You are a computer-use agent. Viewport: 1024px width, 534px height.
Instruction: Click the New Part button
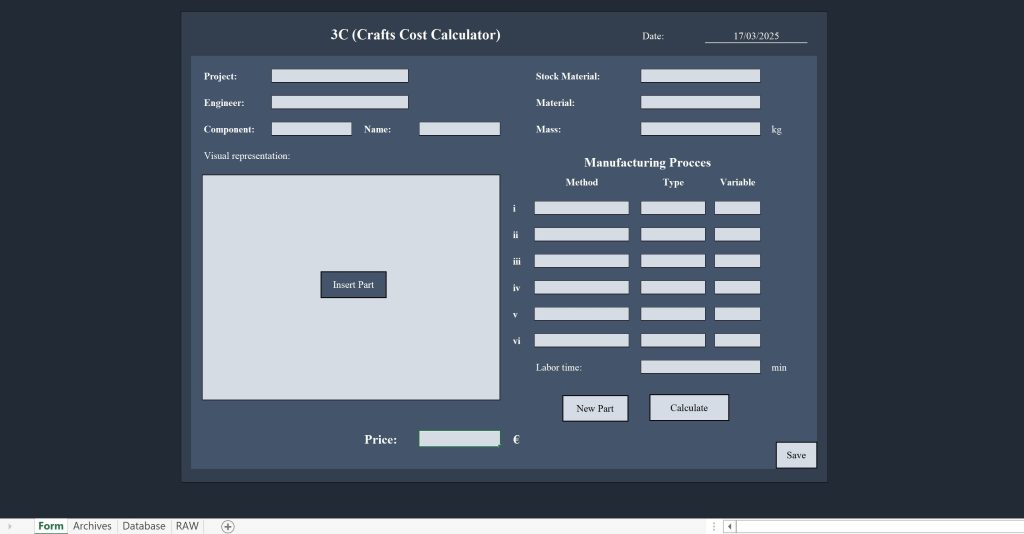click(x=595, y=408)
